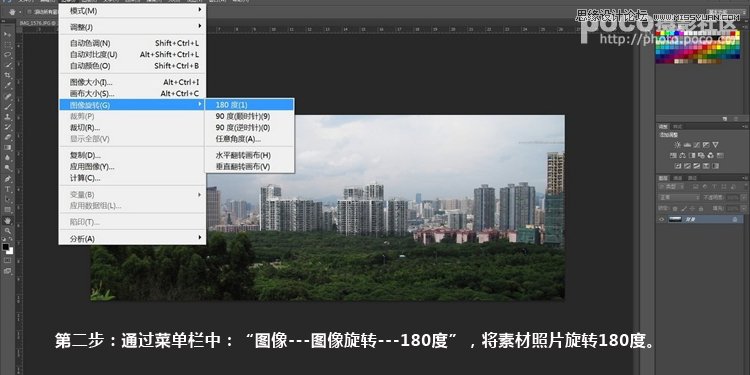Select the IMG_1576.JPG document tab
The image size is (750, 375).
click(x=37, y=22)
